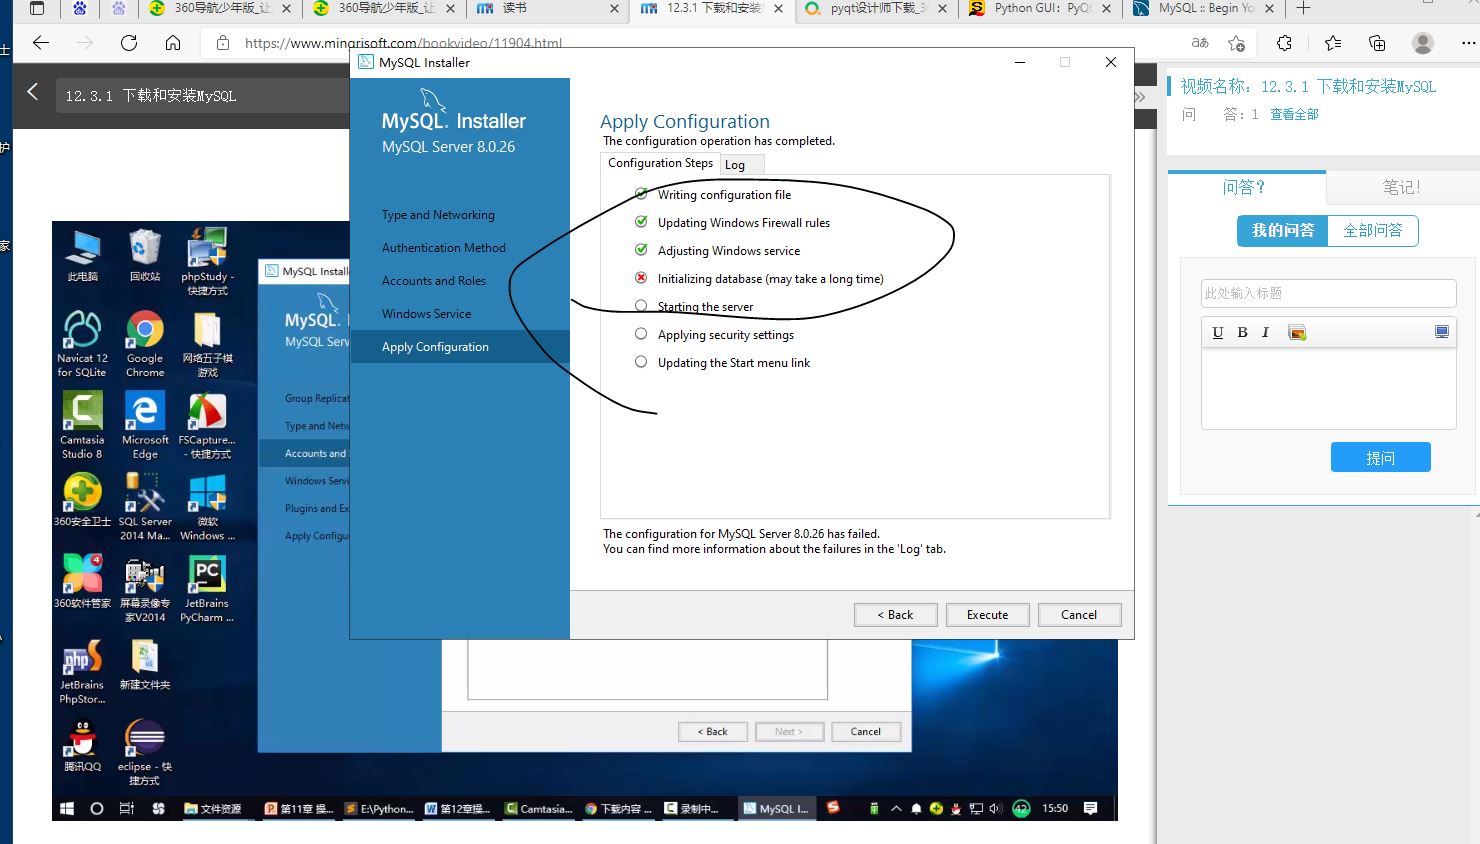Click the back chevron beside the video title
The width and height of the screenshot is (1480, 844).
(32, 92)
